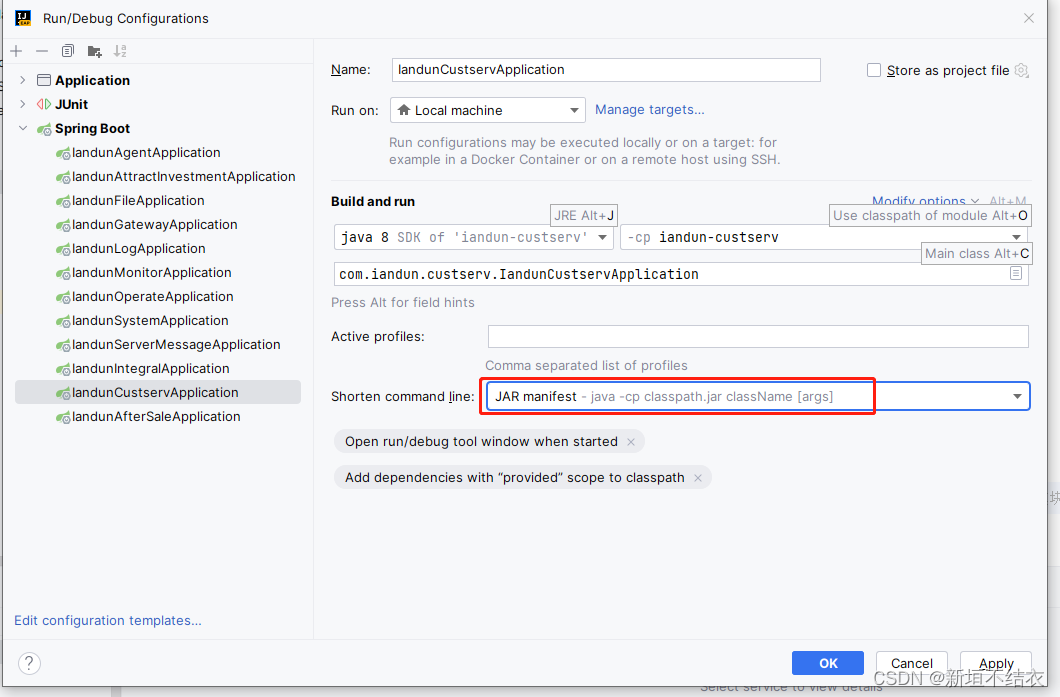Click 'Add dependencies with provided scope' chip text

(514, 478)
